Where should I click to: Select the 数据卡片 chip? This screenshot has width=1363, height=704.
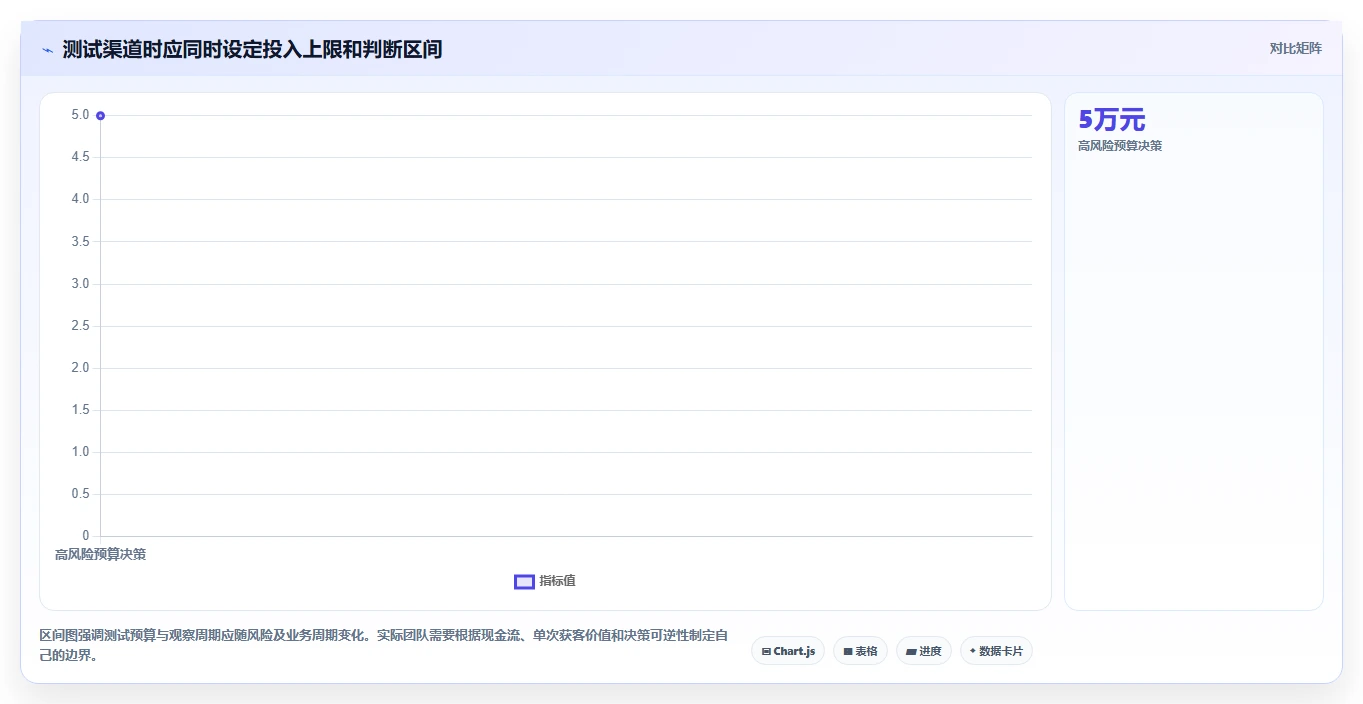click(x=996, y=651)
